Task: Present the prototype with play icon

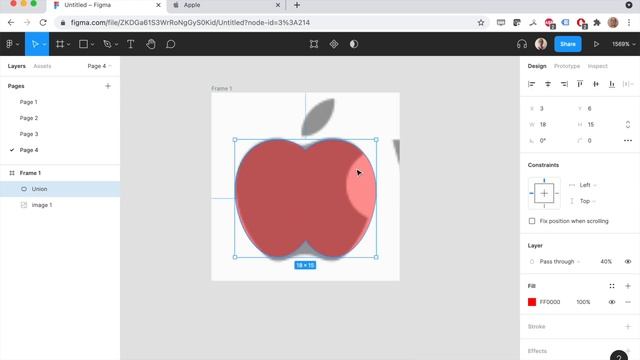Action: [596, 44]
